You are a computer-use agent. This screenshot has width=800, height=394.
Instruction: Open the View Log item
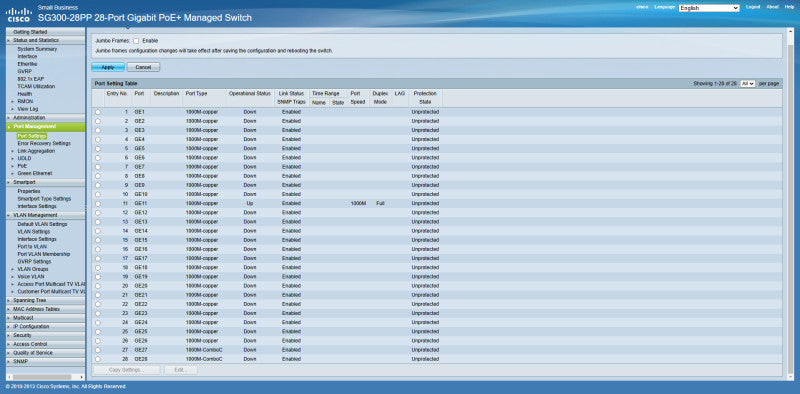coord(28,109)
